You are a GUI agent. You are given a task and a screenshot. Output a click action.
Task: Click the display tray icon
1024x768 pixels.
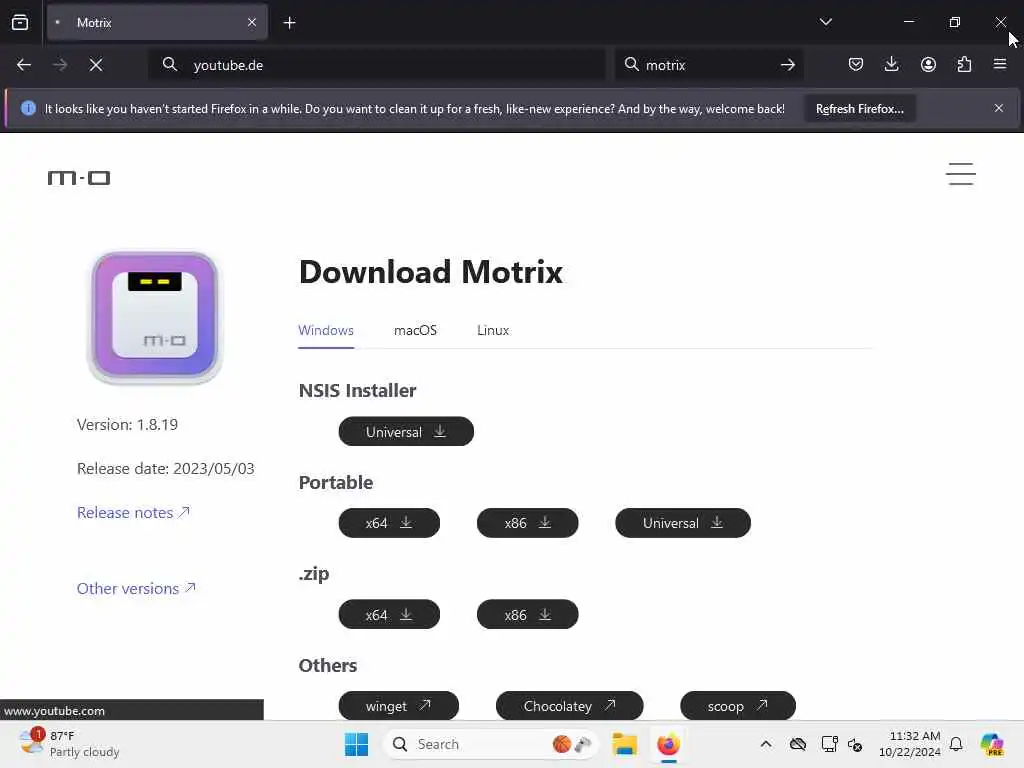[x=829, y=744]
